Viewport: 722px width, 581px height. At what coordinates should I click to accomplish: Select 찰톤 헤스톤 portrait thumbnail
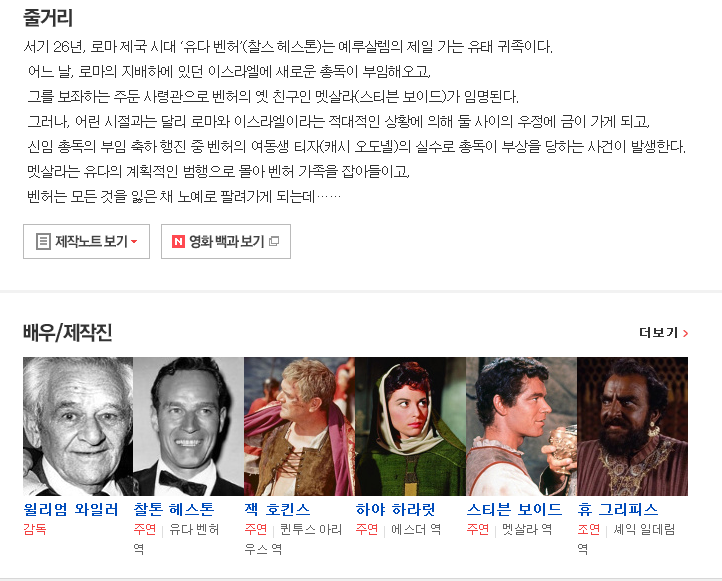coord(189,426)
